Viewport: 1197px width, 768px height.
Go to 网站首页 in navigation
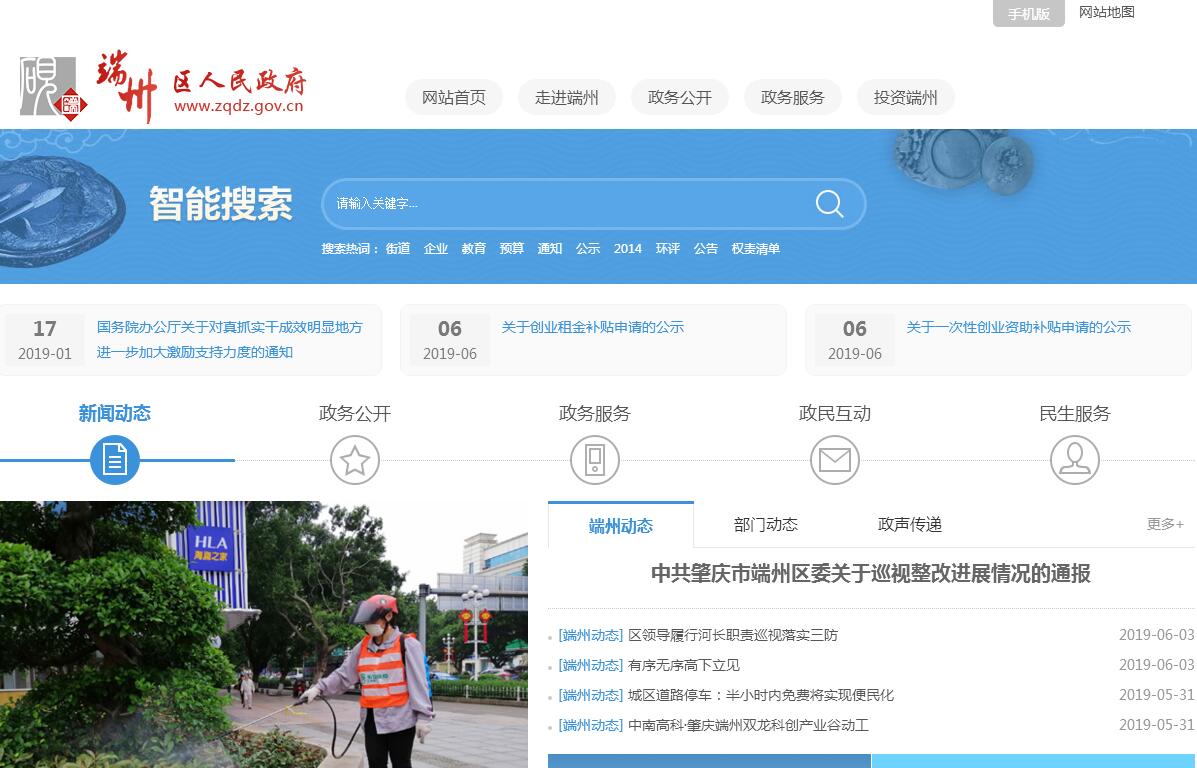454,97
